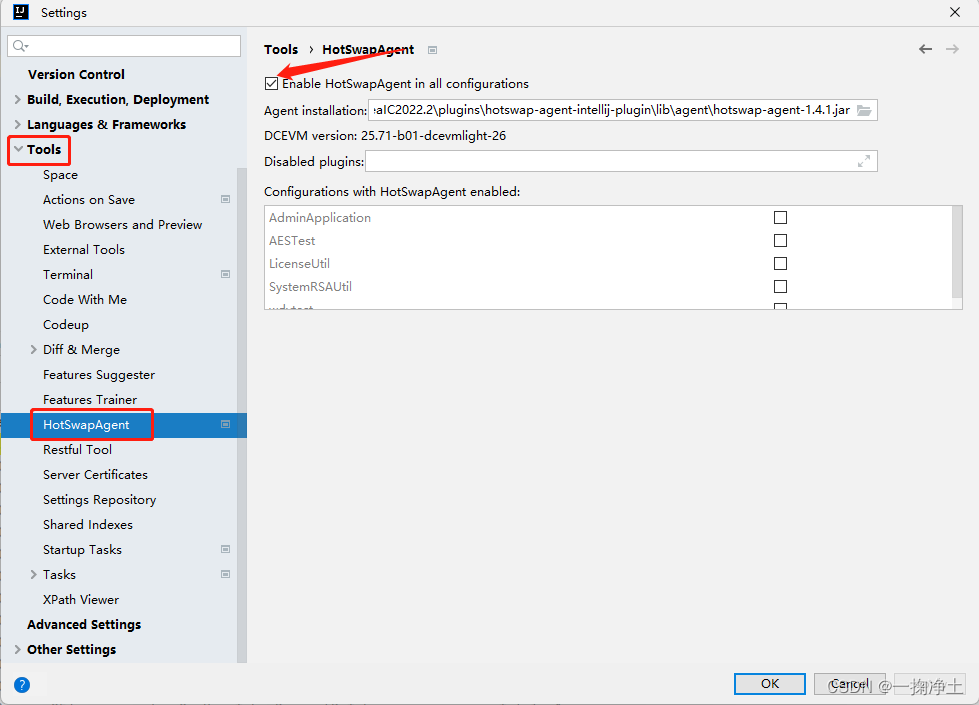
Task: Click the OK button
Action: (769, 684)
